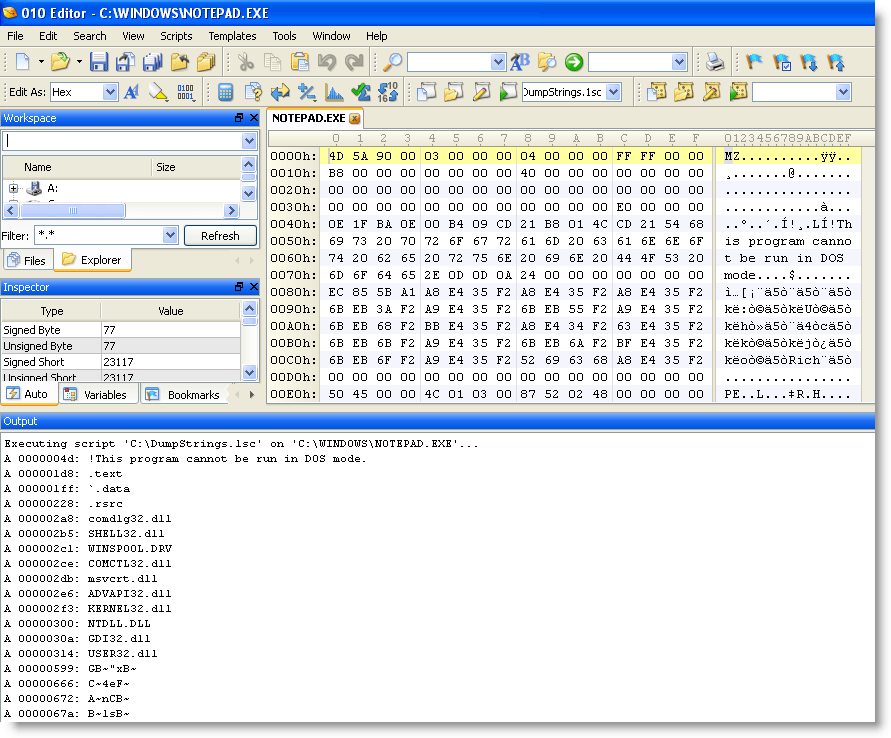
Task: Open the Calculator tool
Action: point(226,92)
